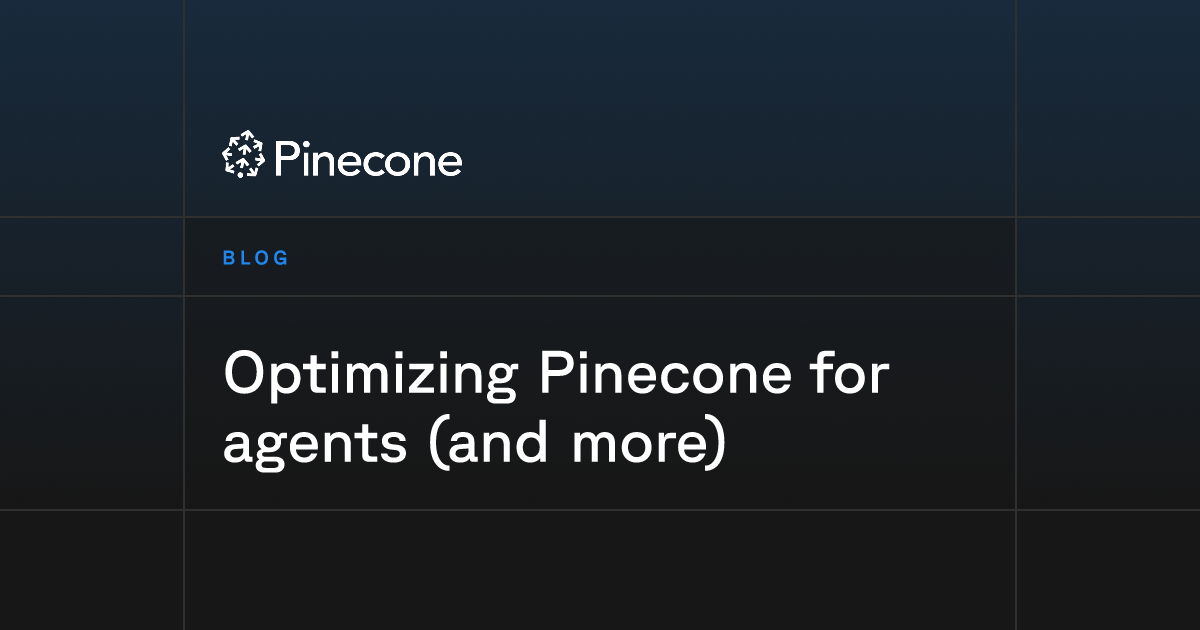The width and height of the screenshot is (1200, 630).
Task: Select the letter "P" of the Pinecone wordmark
Action: pos(286,159)
